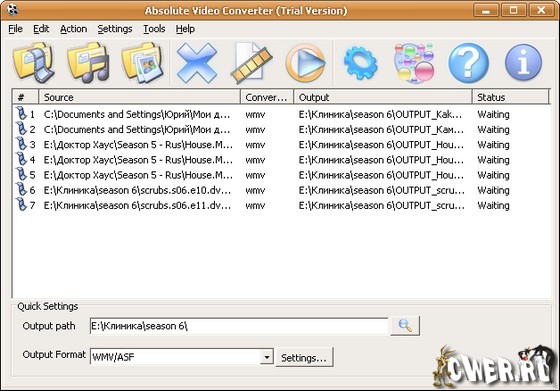Show about info with the i icon
Viewport: 560px width, 391px height.
click(523, 62)
